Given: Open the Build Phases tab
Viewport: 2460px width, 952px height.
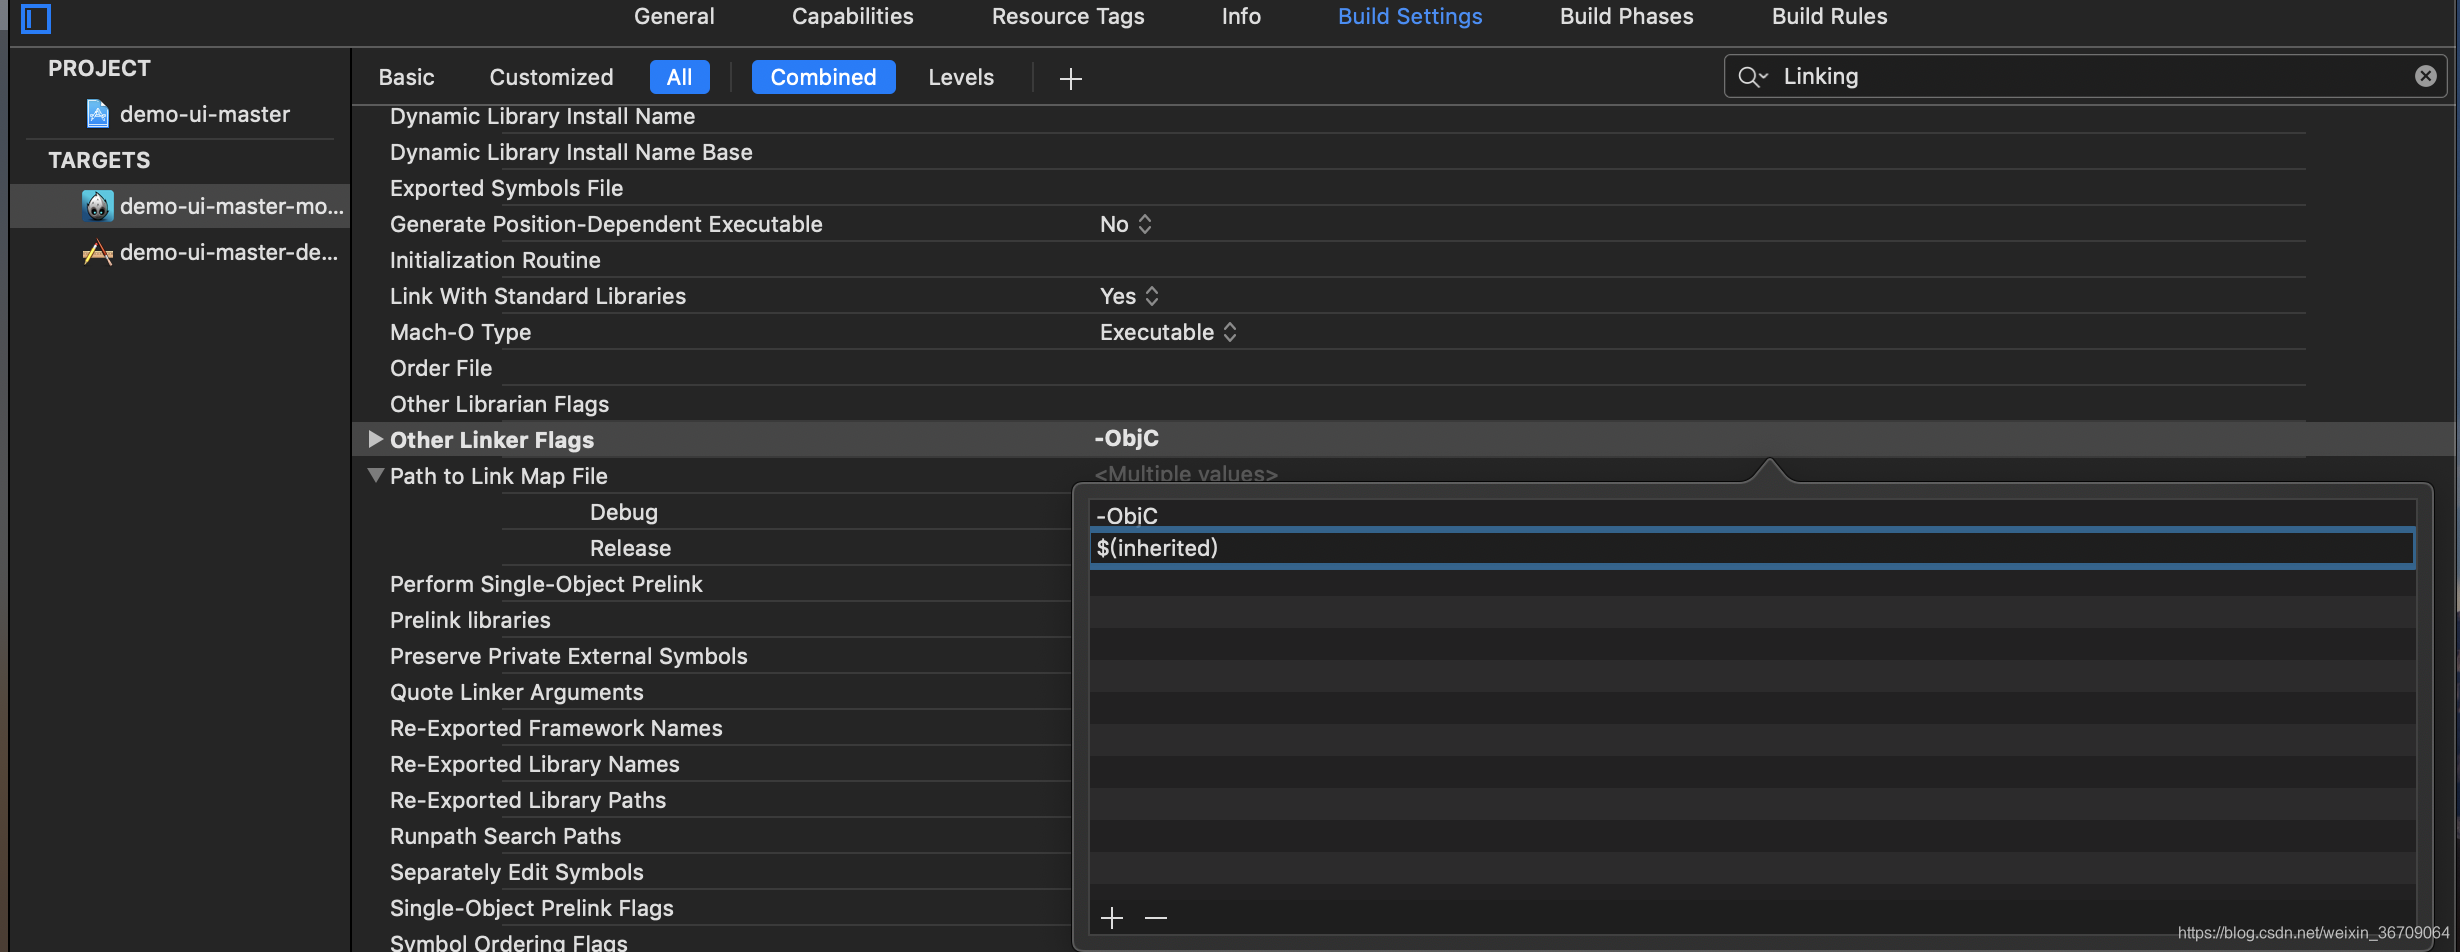Looking at the screenshot, I should tap(1627, 16).
